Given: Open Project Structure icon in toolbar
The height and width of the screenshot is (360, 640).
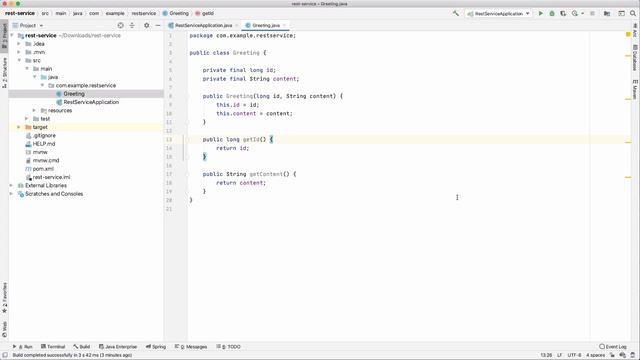Looking at the screenshot, I should pos(607,13).
